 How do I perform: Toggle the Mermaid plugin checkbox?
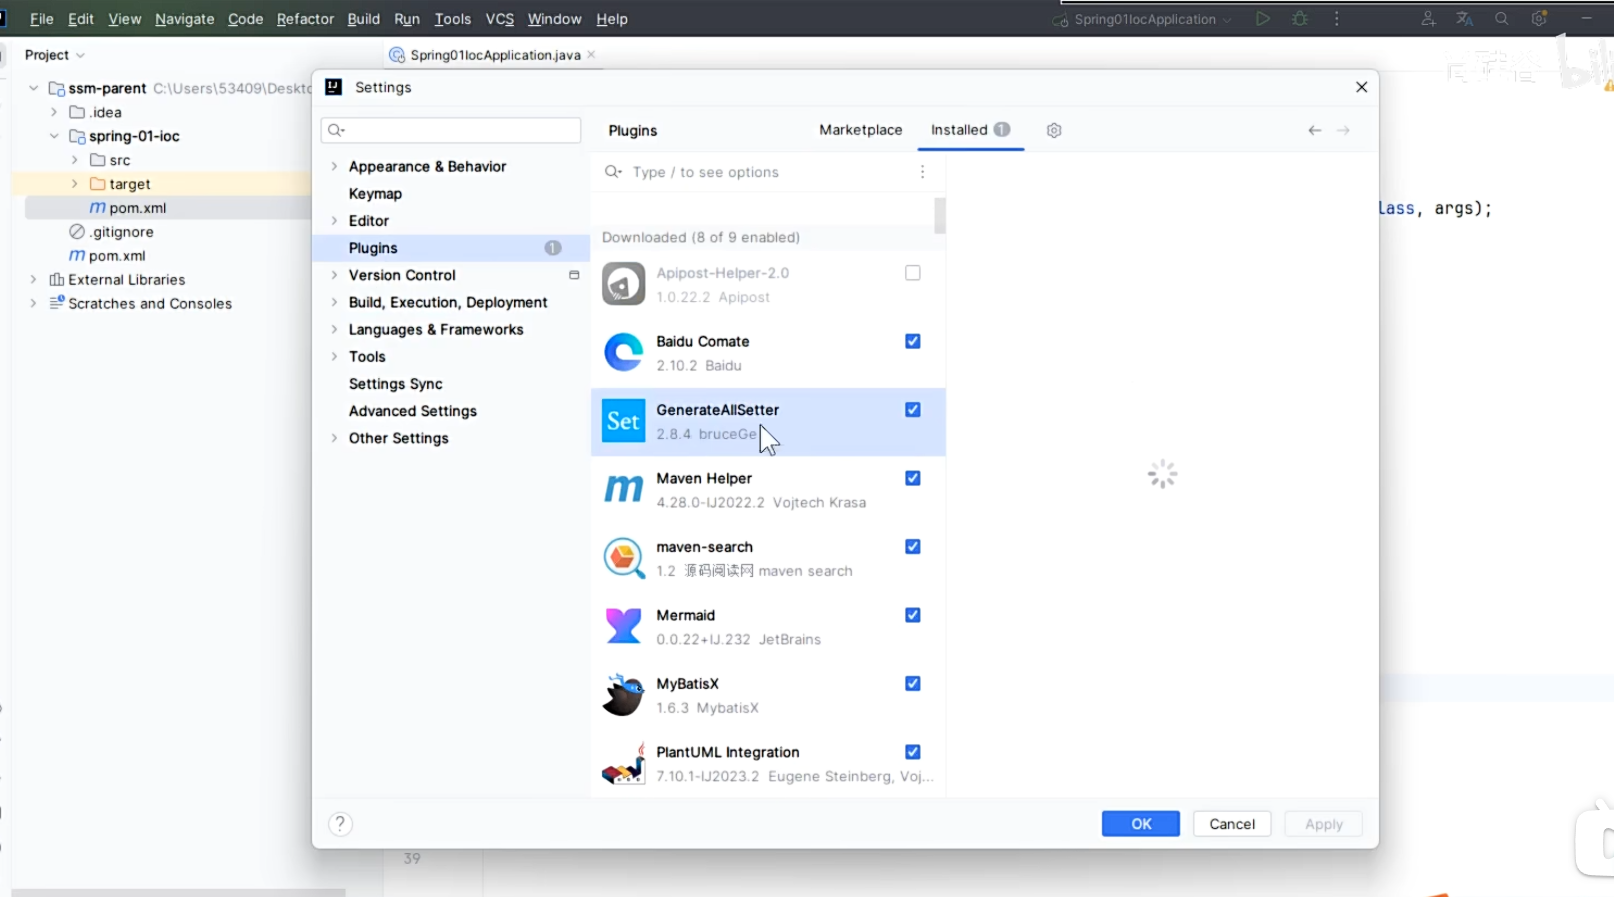[x=913, y=615]
